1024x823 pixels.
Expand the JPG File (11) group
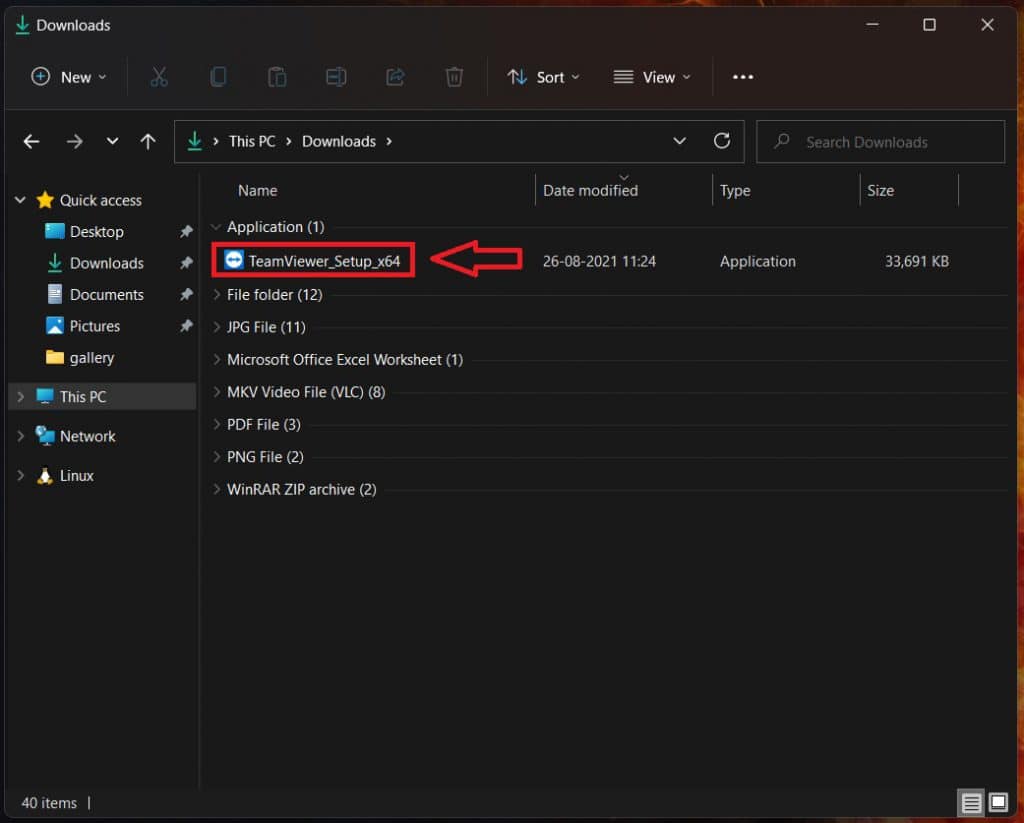click(216, 327)
